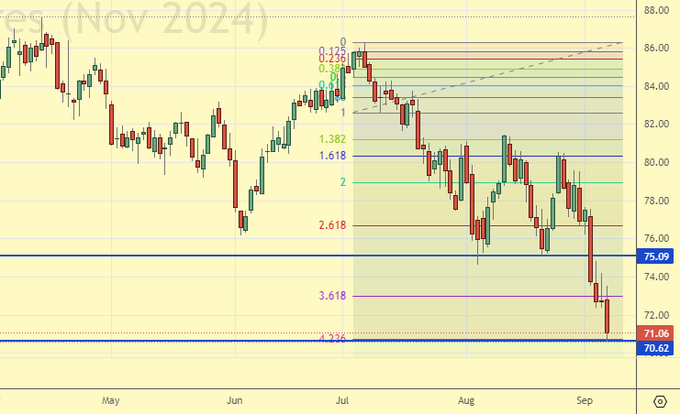Screen dimensions: 680x414
Task: Click the red 71.06 current price label
Action: (658, 333)
